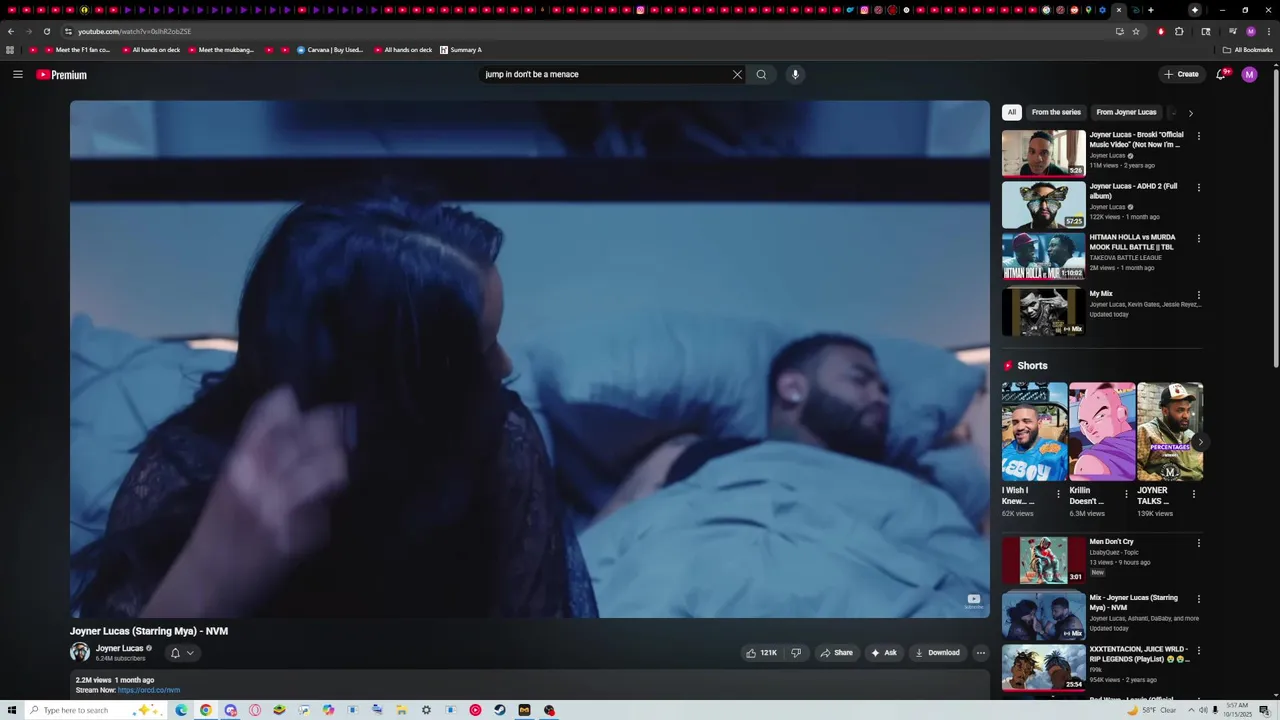Open more actions for the video
This screenshot has width=1280, height=720.
981,653
